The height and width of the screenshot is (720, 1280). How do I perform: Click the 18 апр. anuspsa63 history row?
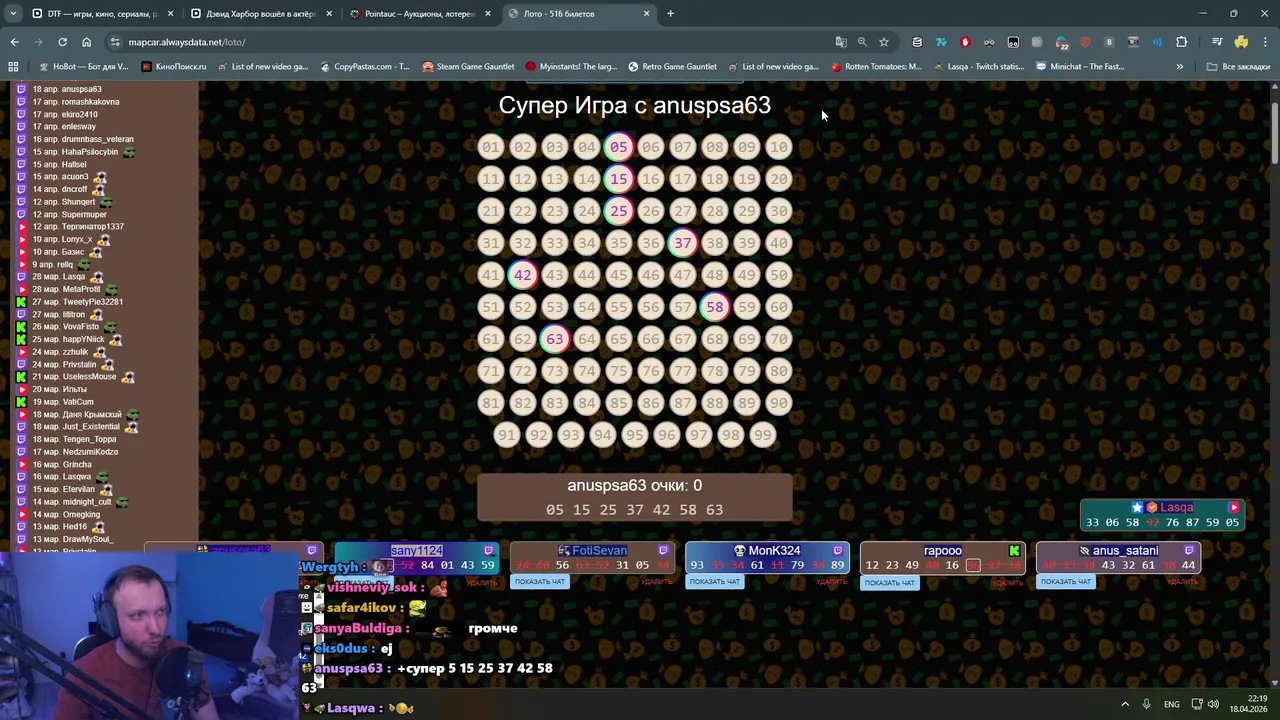pos(67,89)
